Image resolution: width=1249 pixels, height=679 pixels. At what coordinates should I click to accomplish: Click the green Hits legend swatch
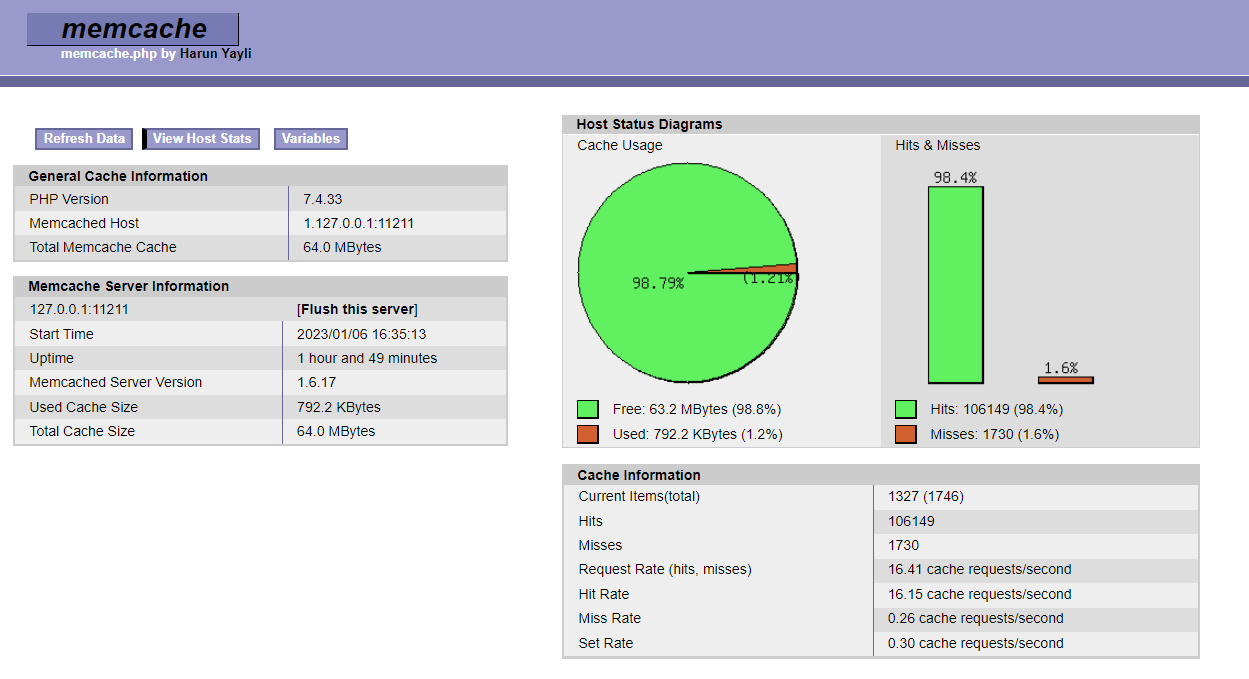click(906, 409)
